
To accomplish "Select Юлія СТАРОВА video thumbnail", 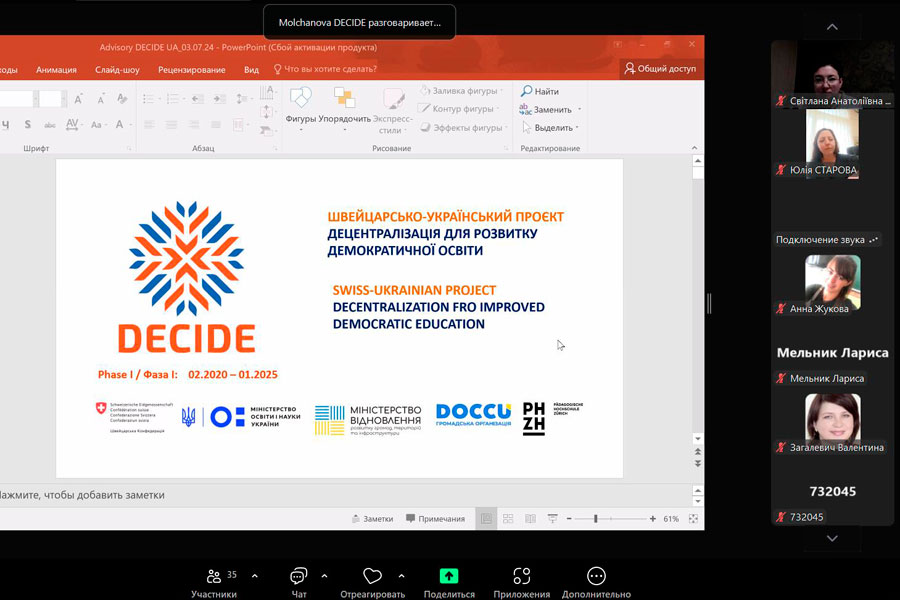I will [832, 143].
